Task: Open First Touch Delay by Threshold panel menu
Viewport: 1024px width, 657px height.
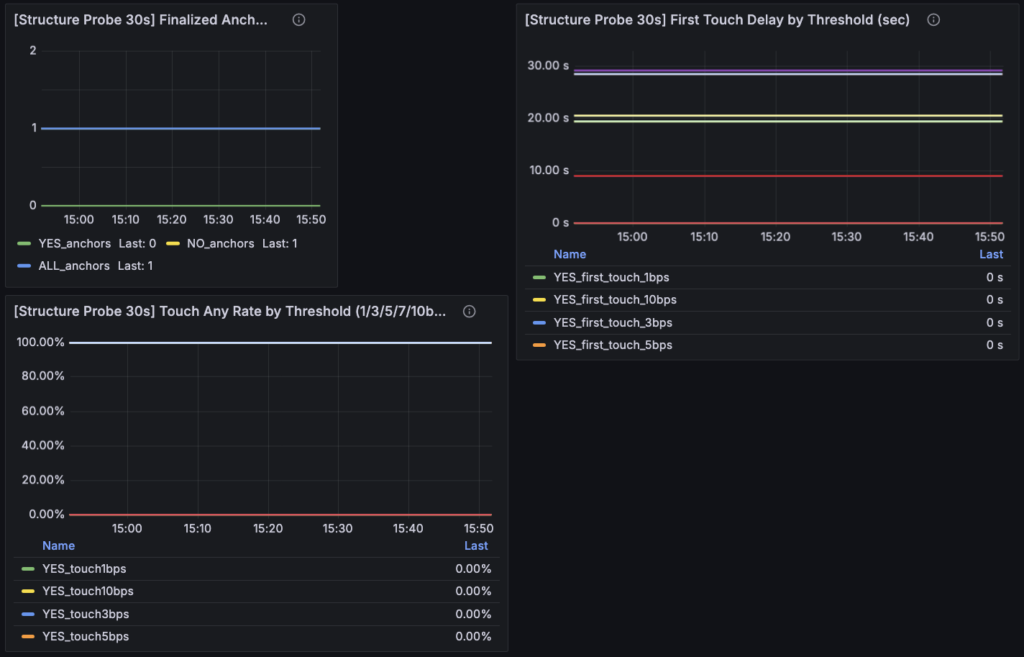Action: coord(717,20)
